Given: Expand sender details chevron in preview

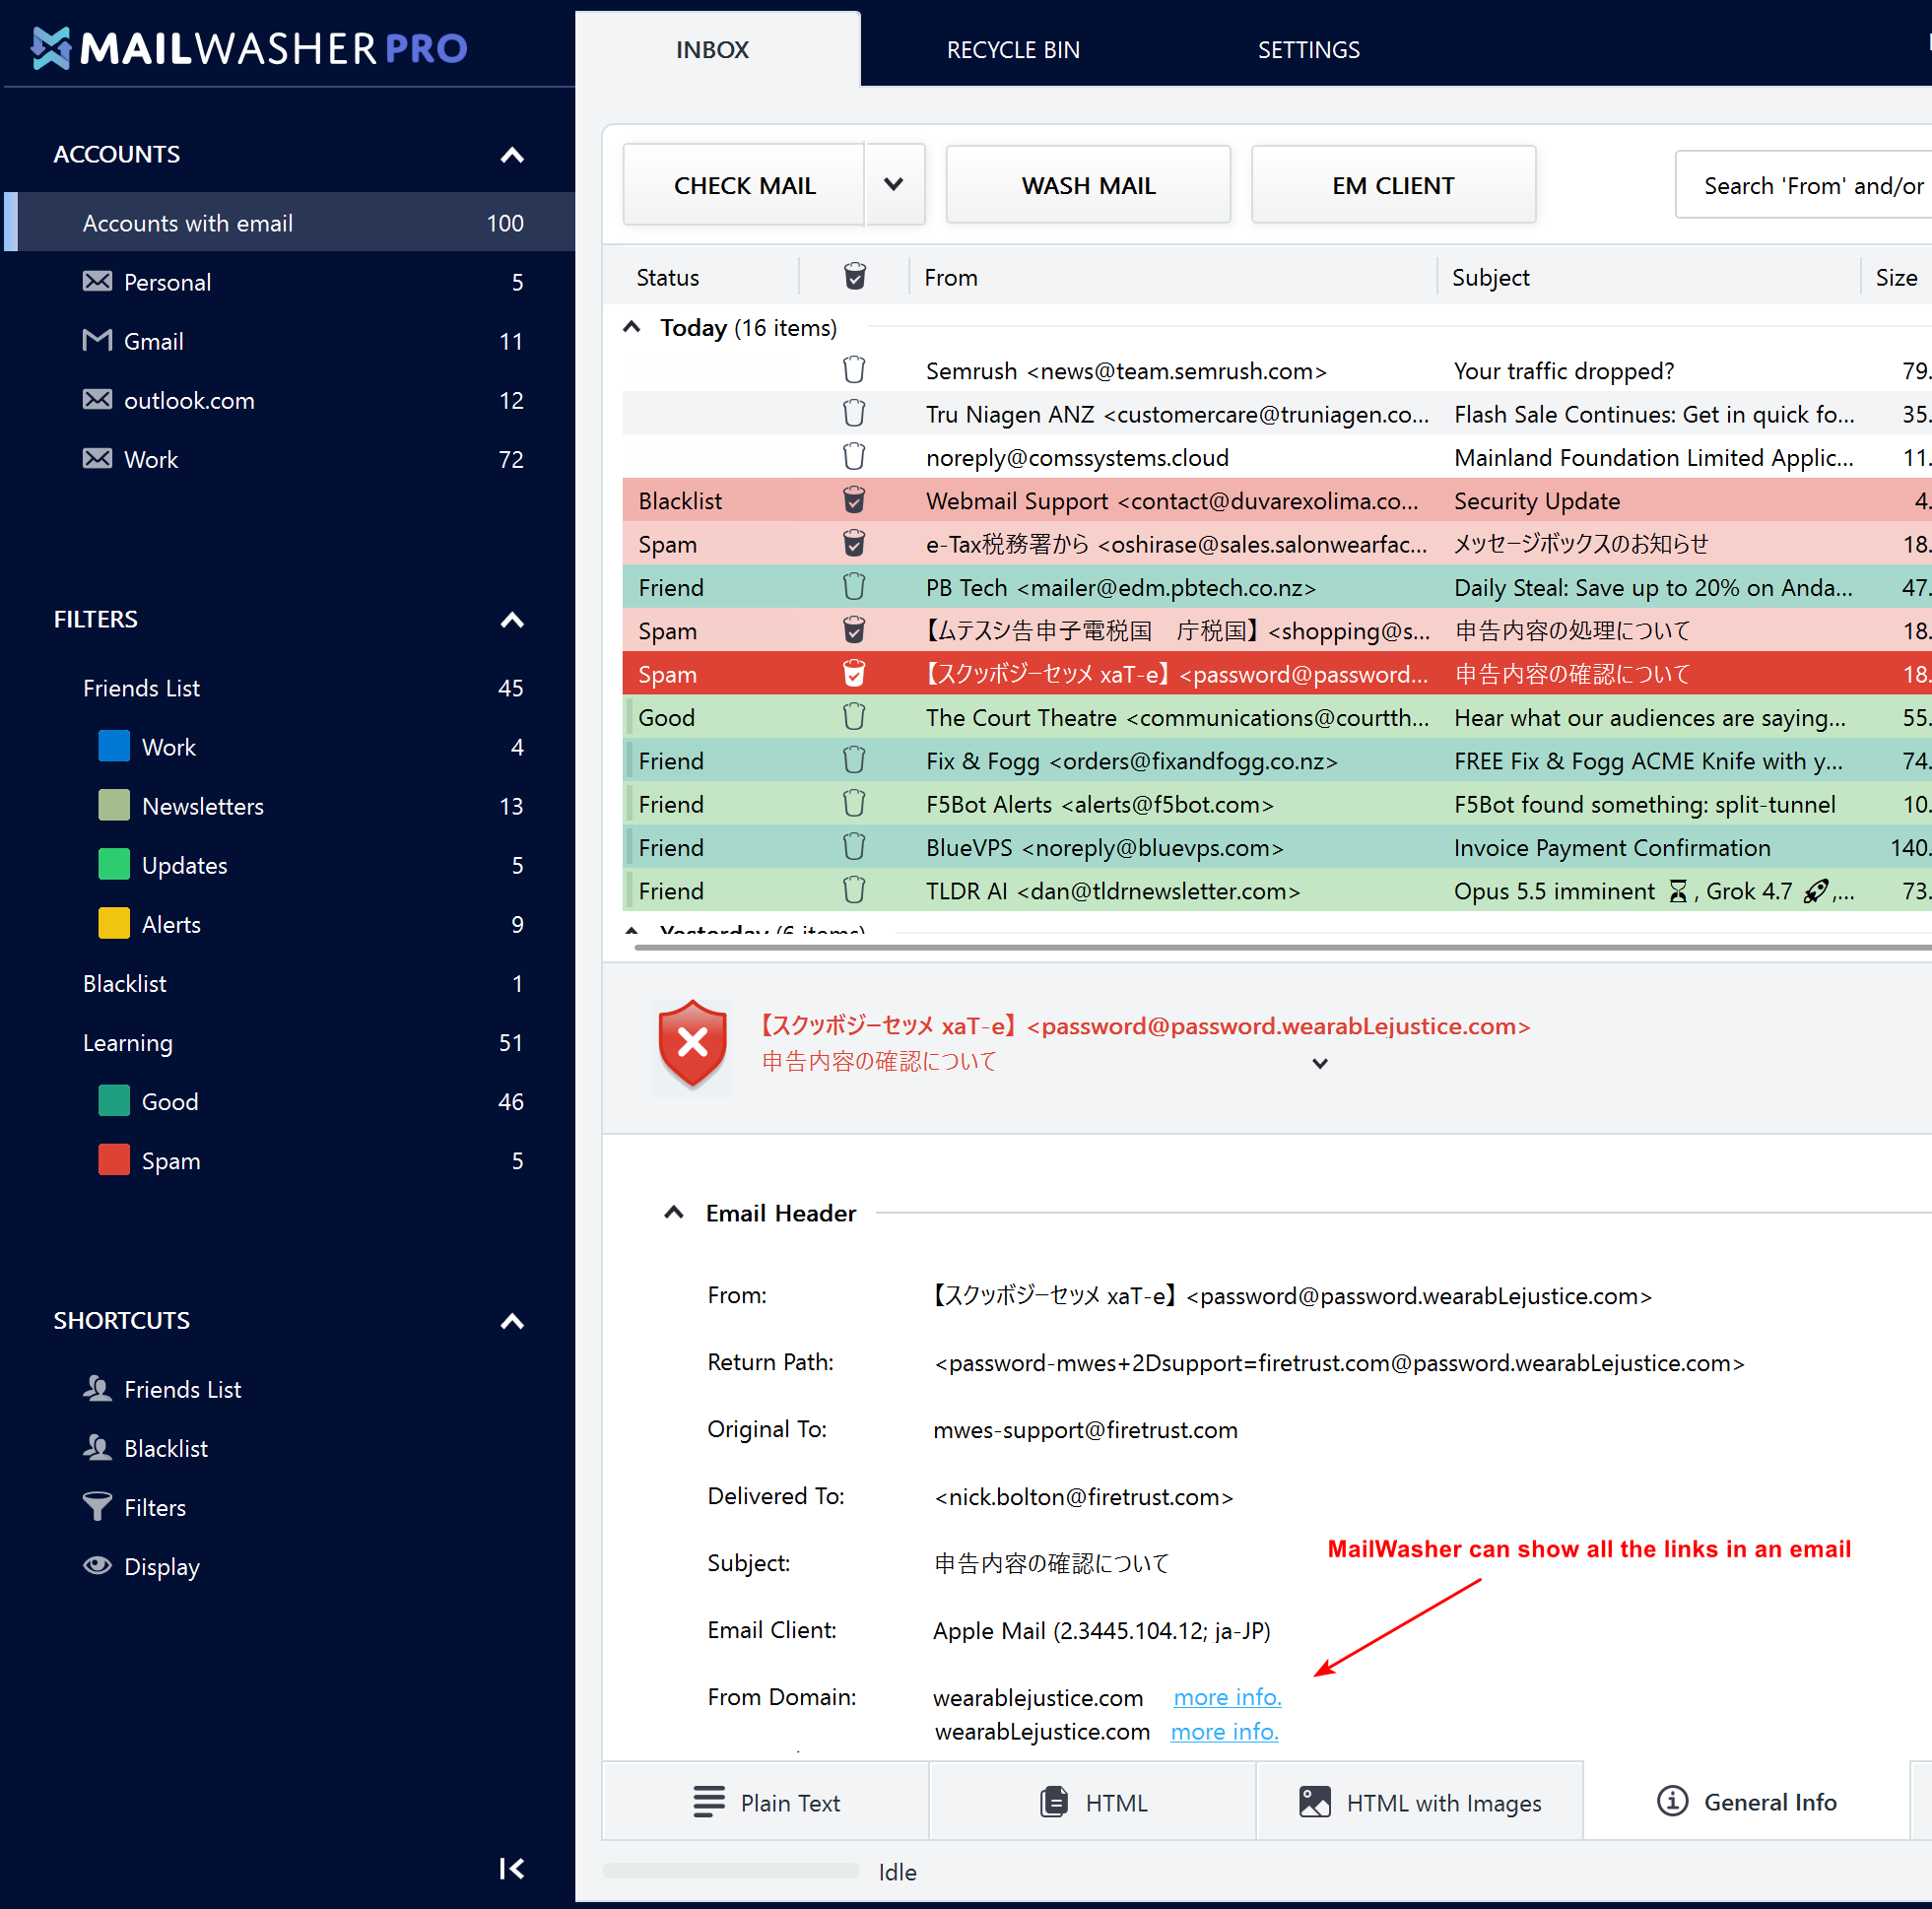Looking at the screenshot, I should (1320, 1063).
